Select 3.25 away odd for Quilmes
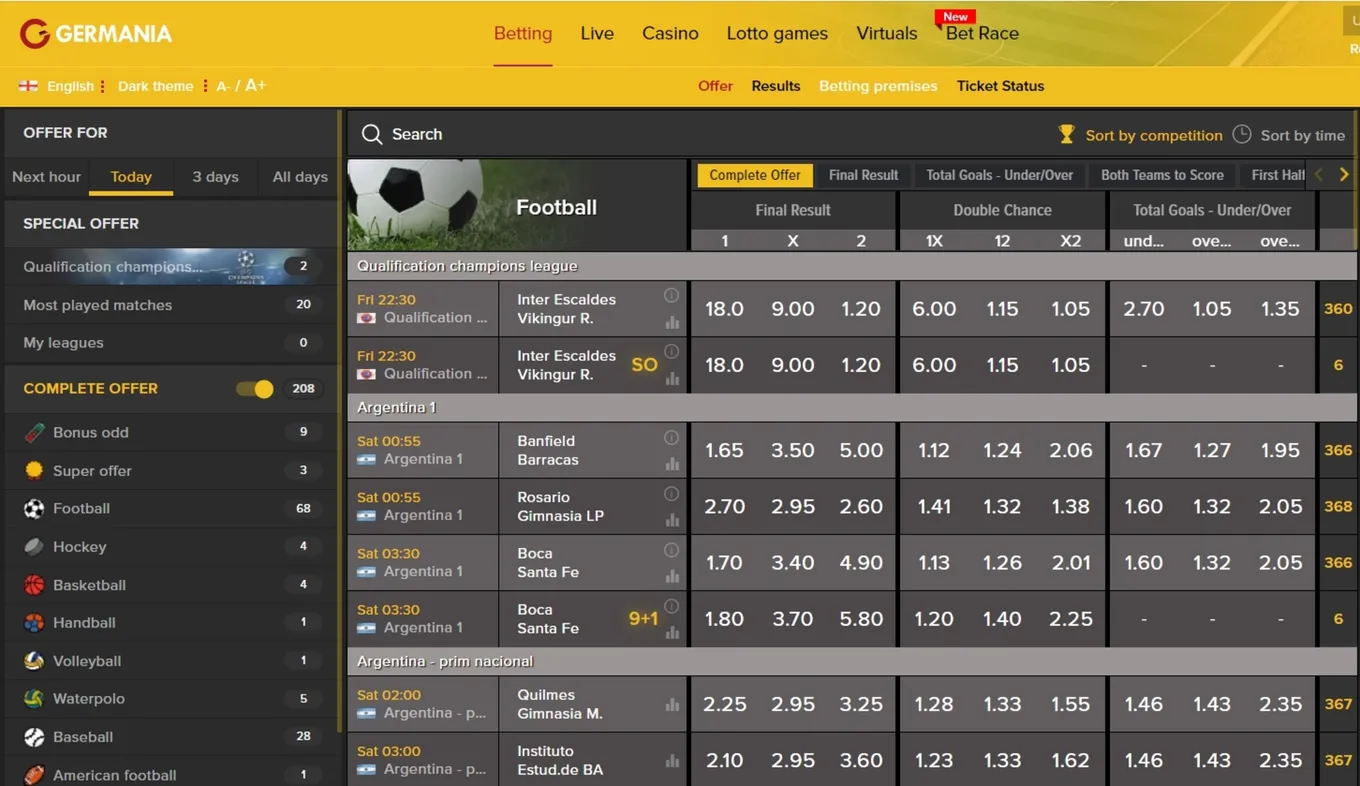The height and width of the screenshot is (786, 1360). 861,704
